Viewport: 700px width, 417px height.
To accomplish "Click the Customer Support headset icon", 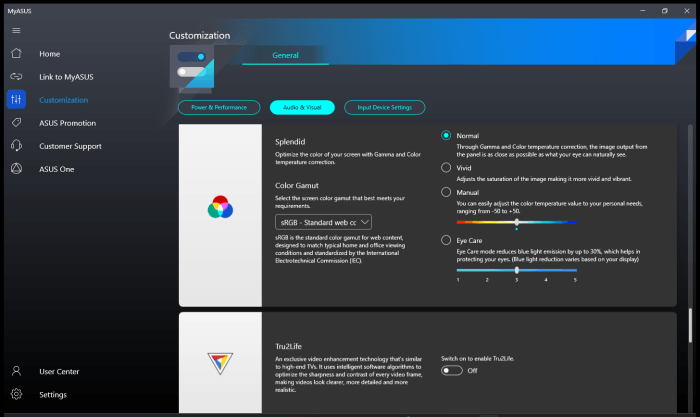I will tap(17, 146).
